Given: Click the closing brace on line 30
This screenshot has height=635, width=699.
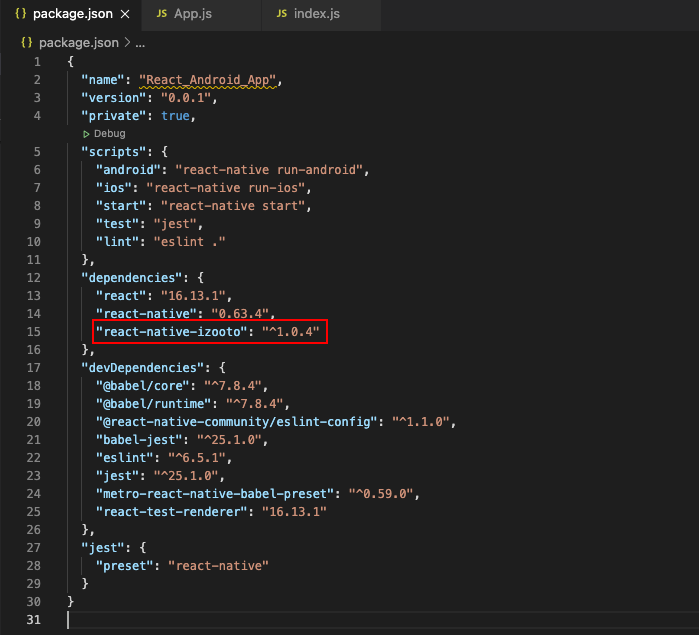Looking at the screenshot, I should 70,602.
